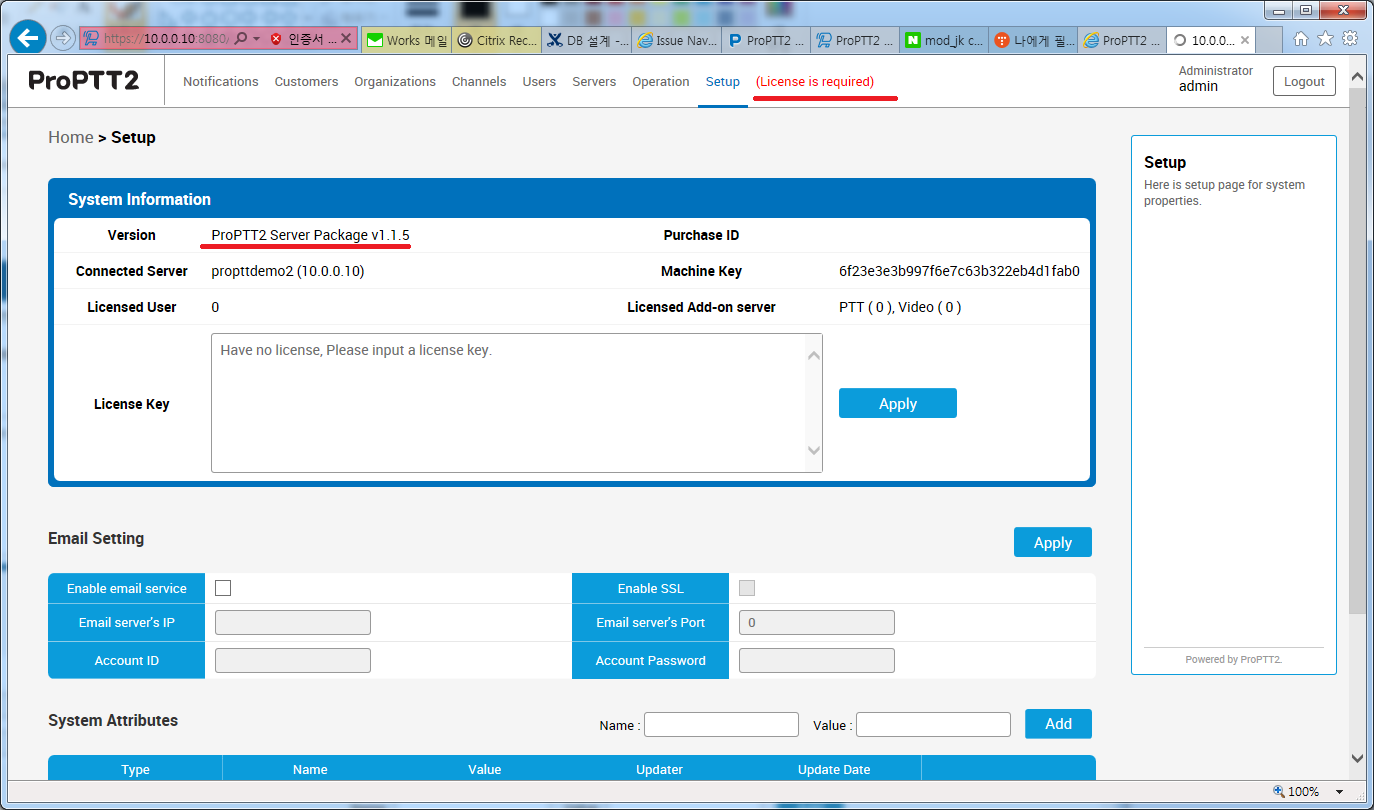The height and width of the screenshot is (810, 1374).
Task: Click the License Key text area
Action: click(x=510, y=403)
